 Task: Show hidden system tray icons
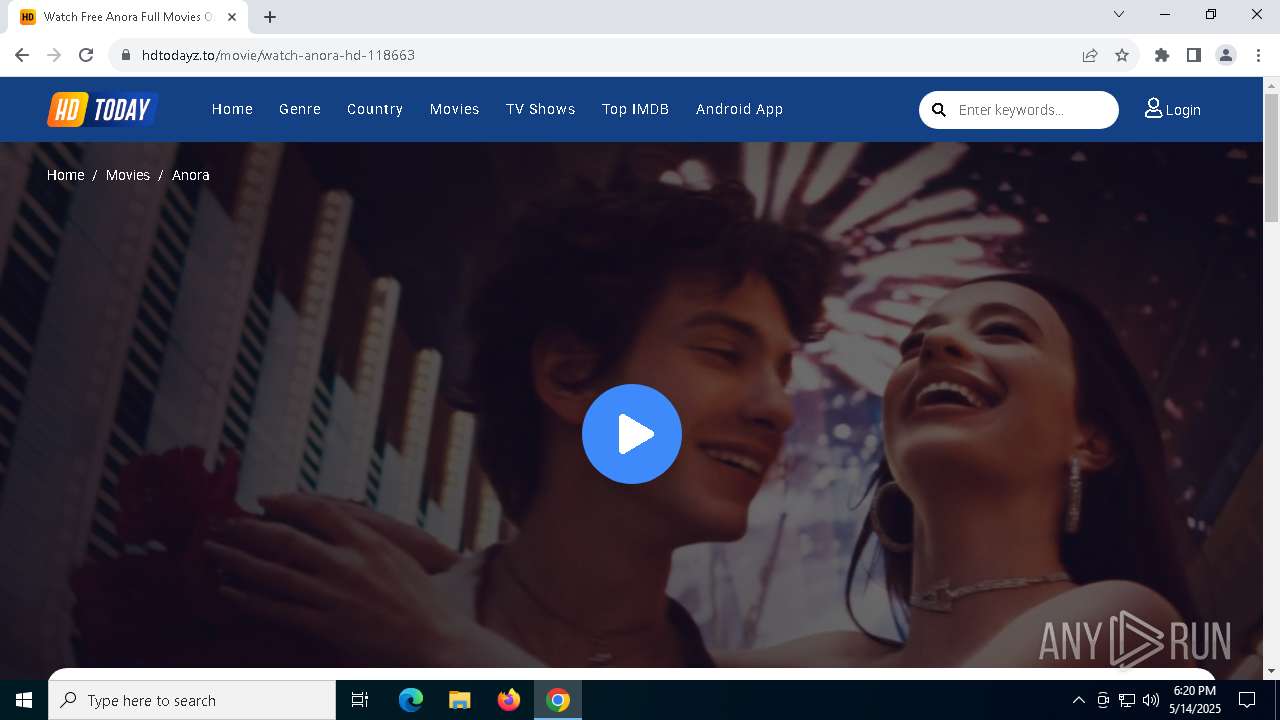click(x=1078, y=700)
